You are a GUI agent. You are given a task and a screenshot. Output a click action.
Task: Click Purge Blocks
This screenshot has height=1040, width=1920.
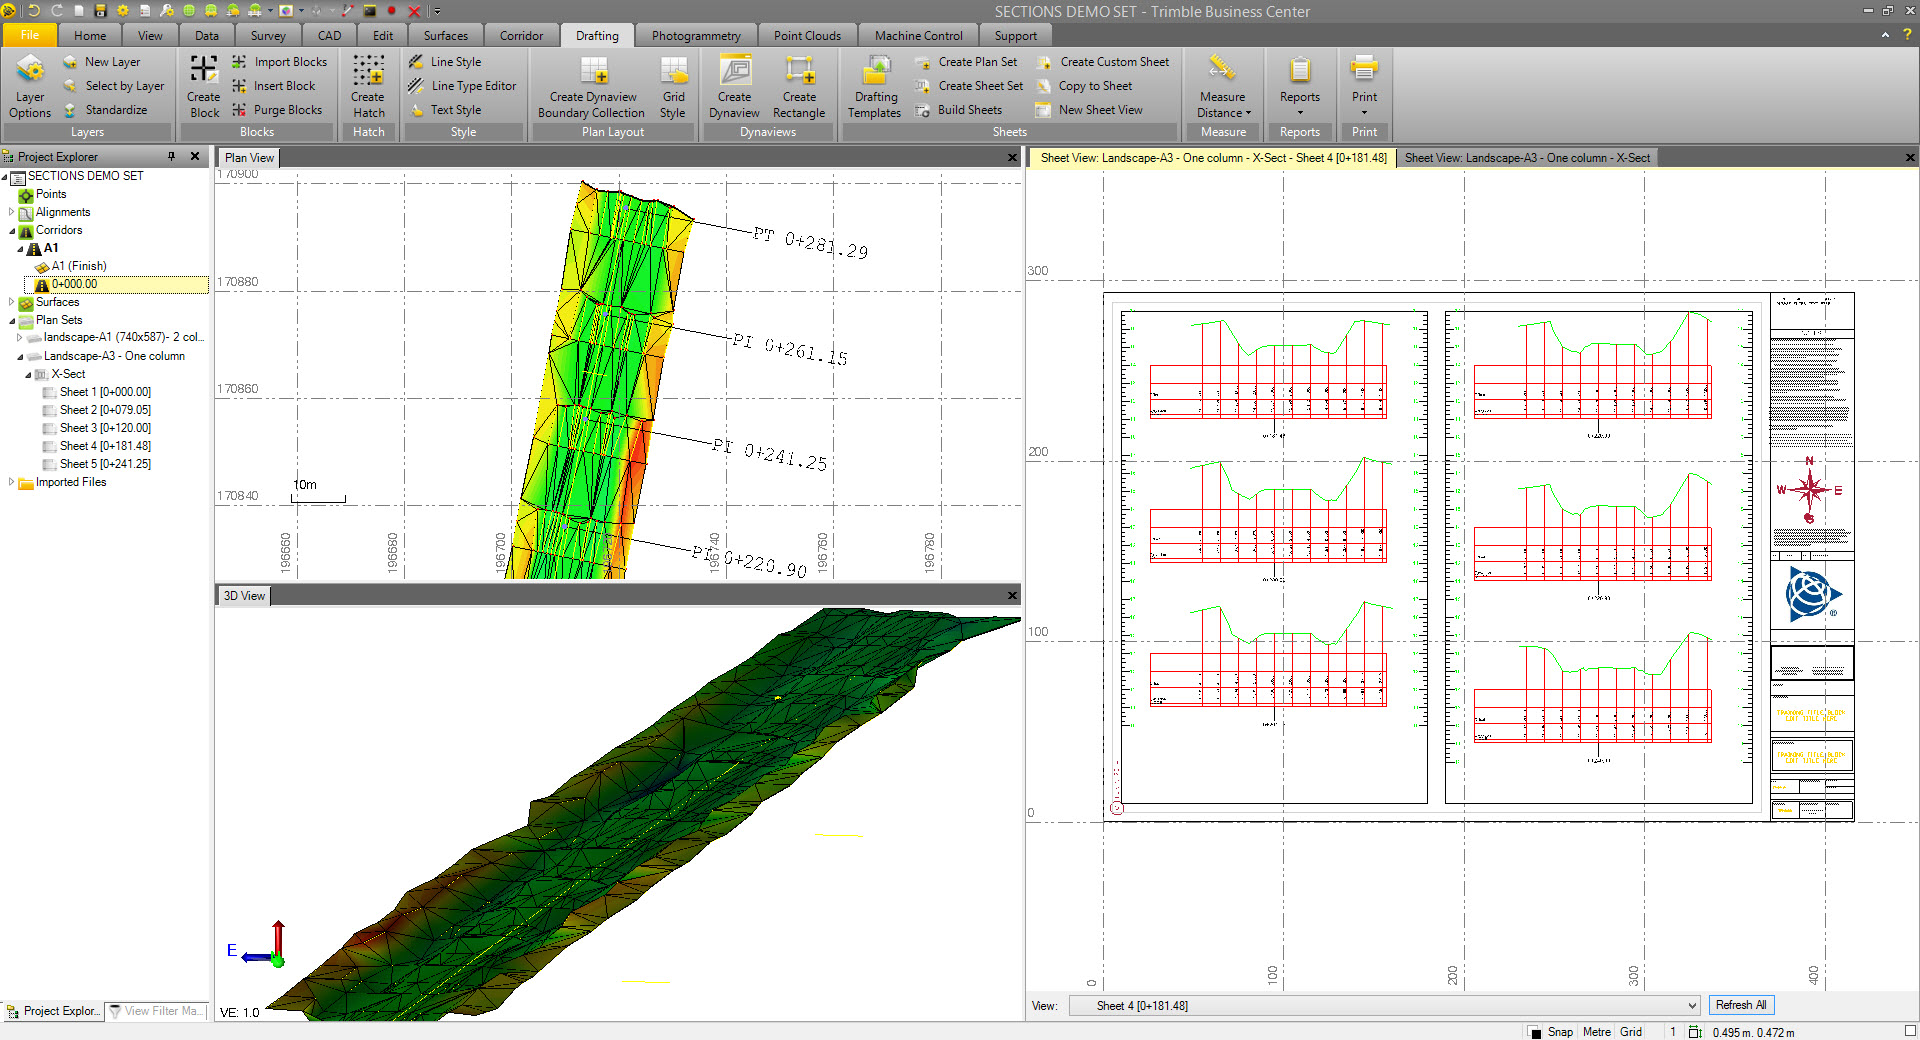[277, 110]
